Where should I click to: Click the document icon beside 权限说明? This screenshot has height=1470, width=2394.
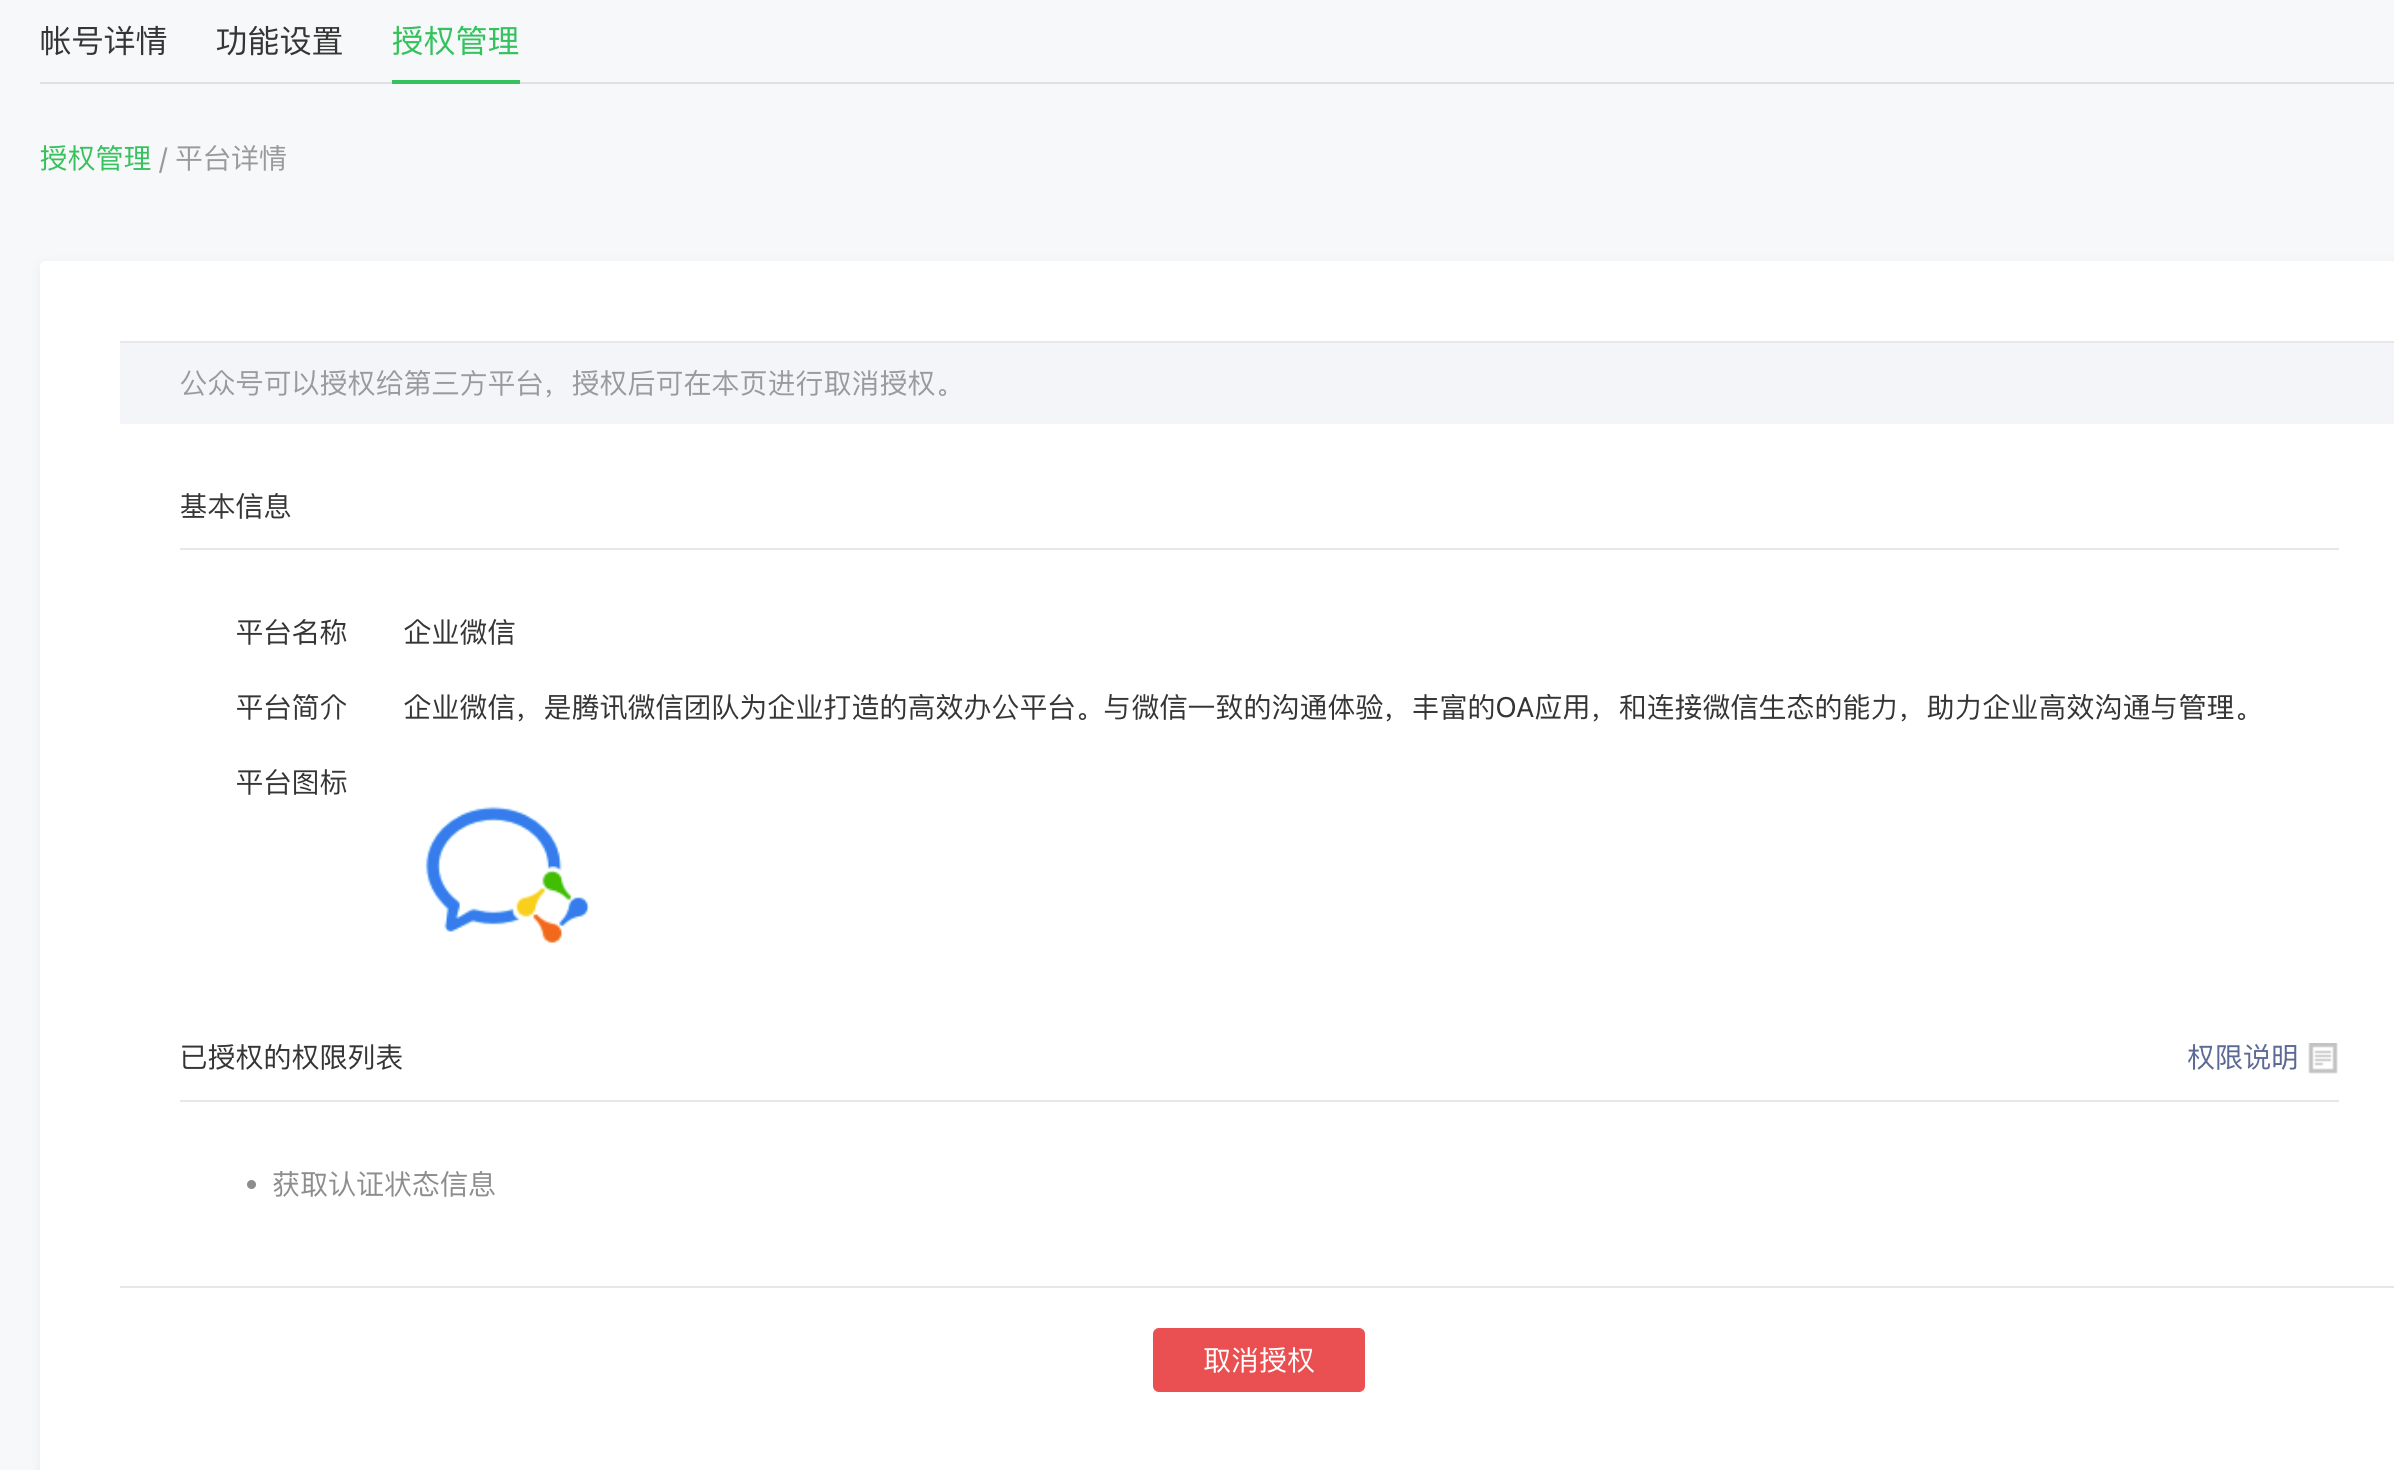point(2322,1057)
